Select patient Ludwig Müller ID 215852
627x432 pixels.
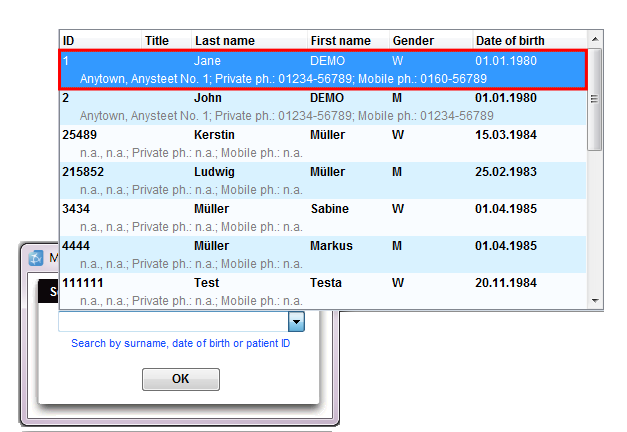coord(323,181)
